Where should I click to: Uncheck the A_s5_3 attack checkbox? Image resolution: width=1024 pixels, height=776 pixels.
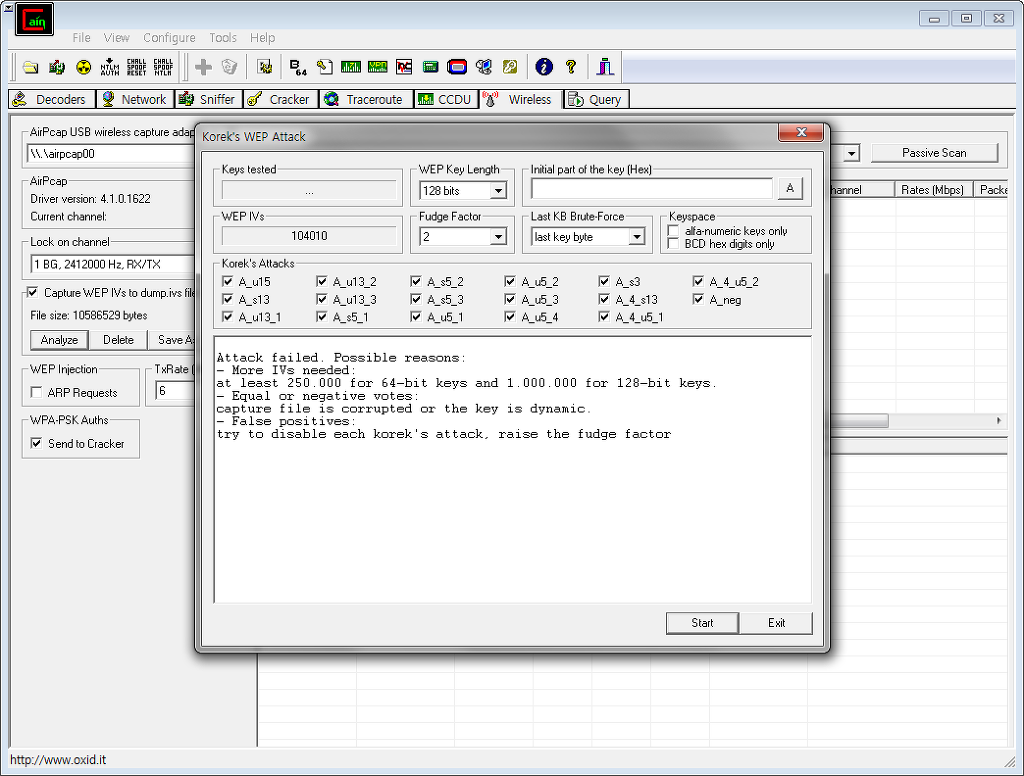point(416,299)
